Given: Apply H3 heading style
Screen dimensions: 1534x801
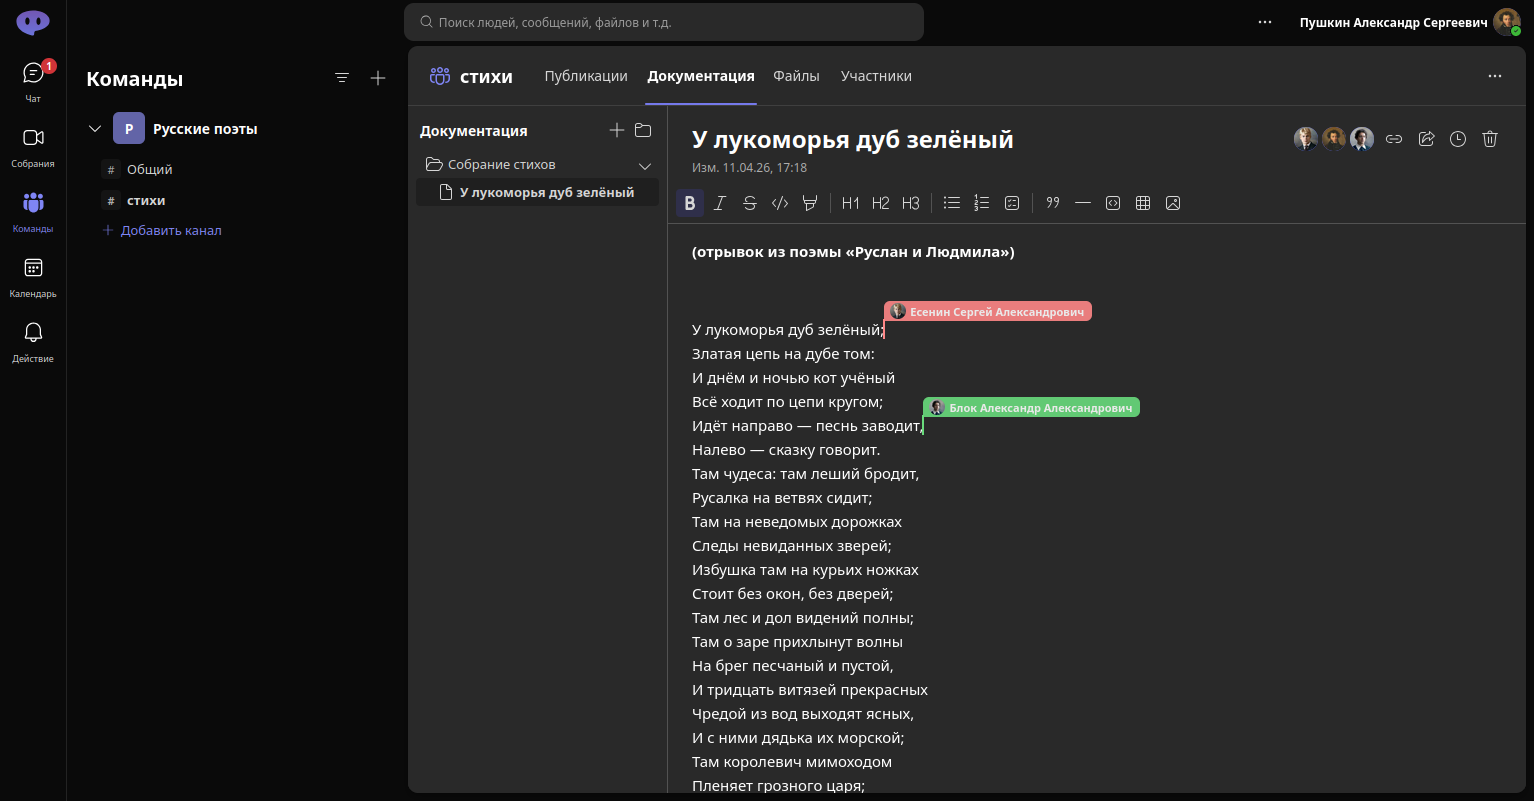Looking at the screenshot, I should 911,203.
